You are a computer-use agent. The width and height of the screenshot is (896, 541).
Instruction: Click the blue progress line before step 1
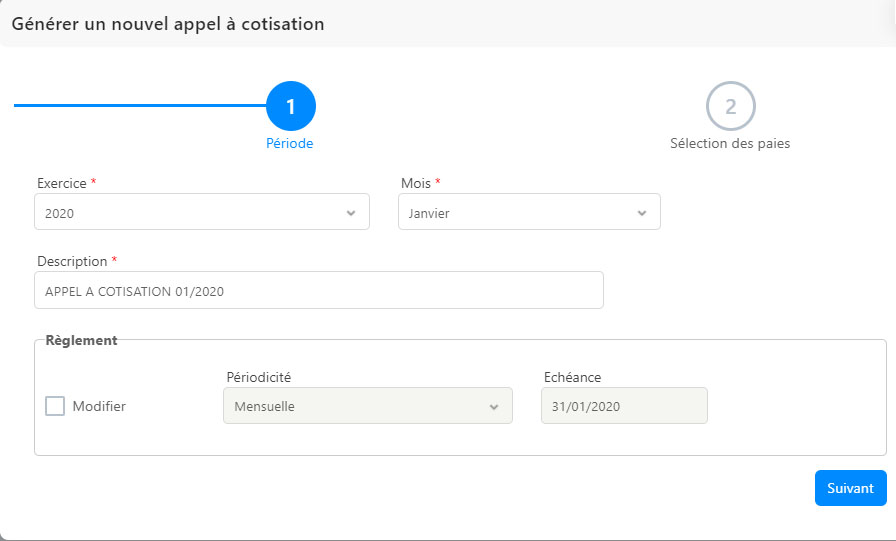pyautogui.click(x=140, y=106)
